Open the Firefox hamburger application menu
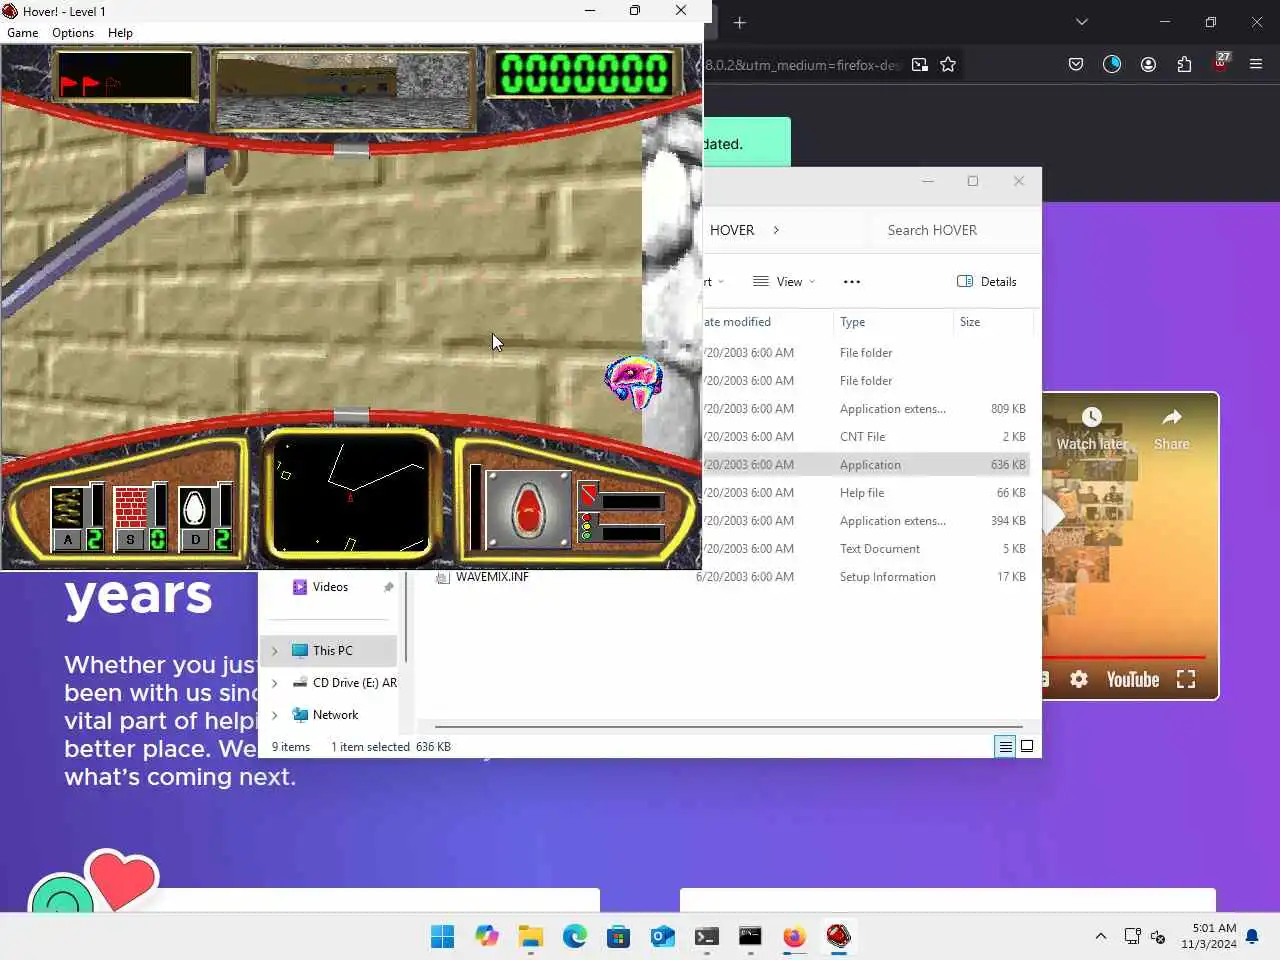 tap(1256, 65)
